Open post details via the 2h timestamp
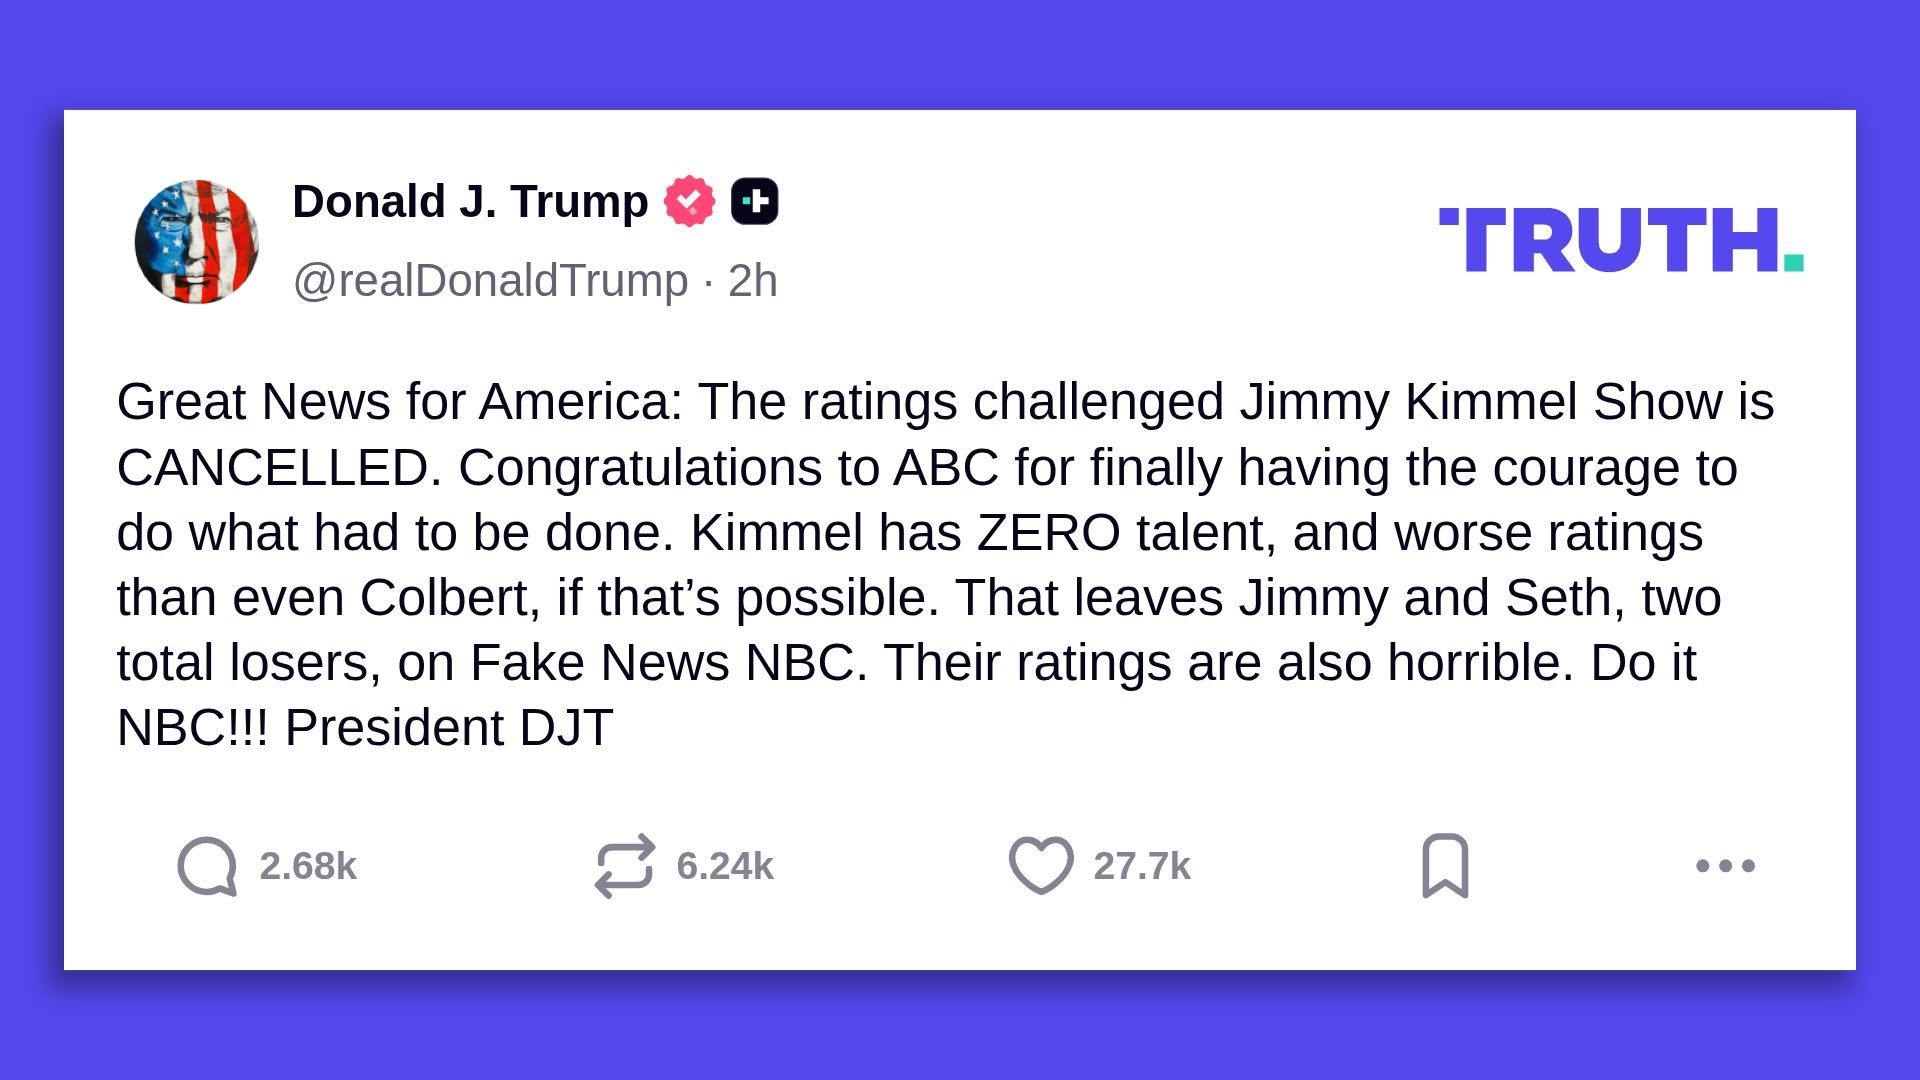1920x1080 pixels. [x=755, y=281]
